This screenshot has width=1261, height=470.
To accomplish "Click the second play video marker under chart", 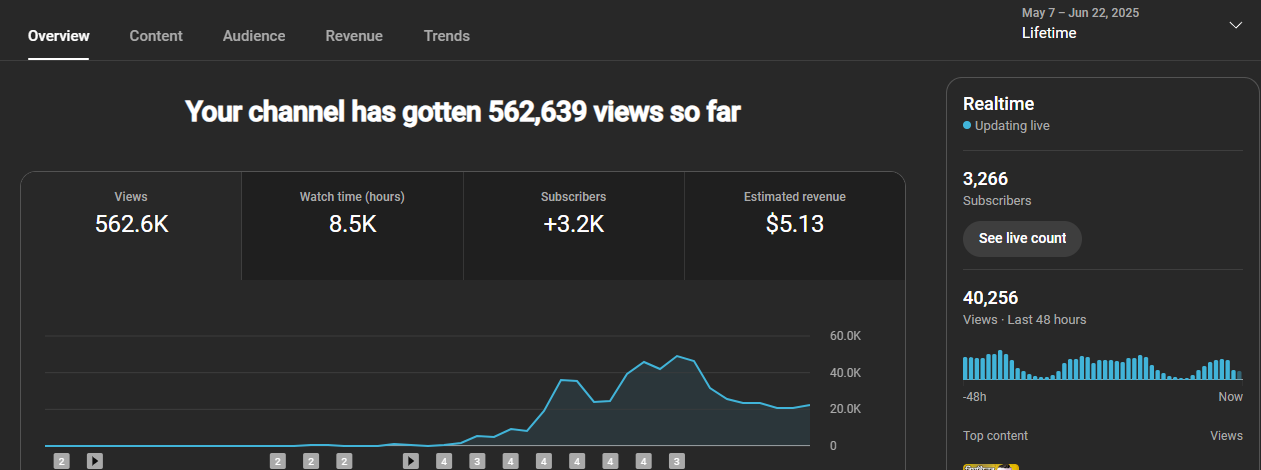I will click(x=410, y=461).
